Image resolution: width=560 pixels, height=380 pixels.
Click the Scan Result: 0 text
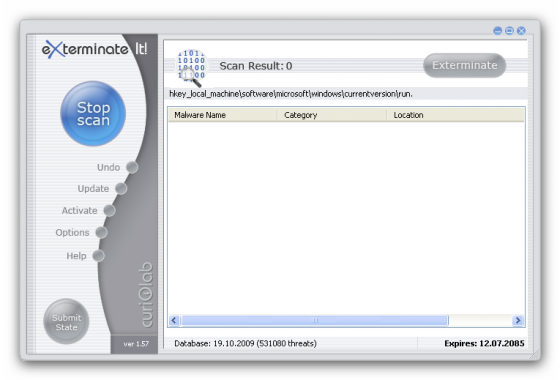pos(256,66)
